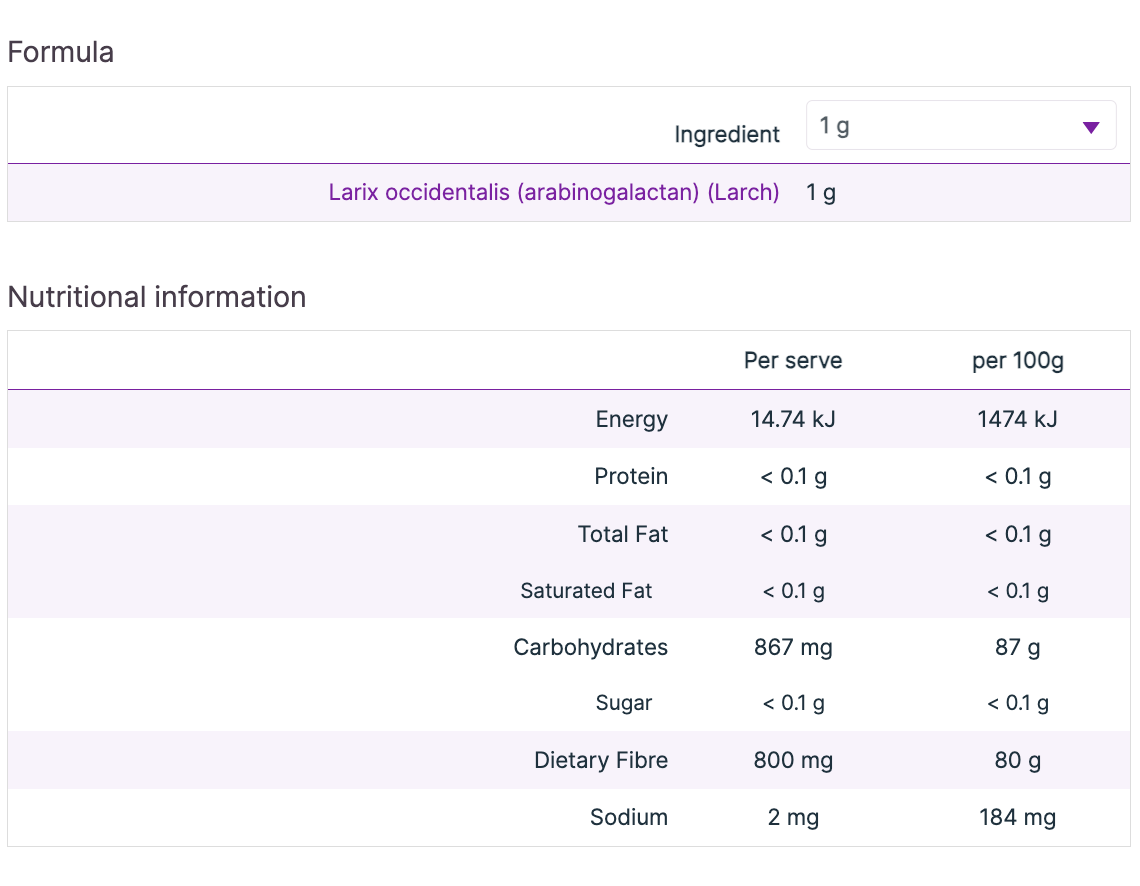Click the Sugar row label
The height and width of the screenshot is (886, 1140).
pos(624,703)
